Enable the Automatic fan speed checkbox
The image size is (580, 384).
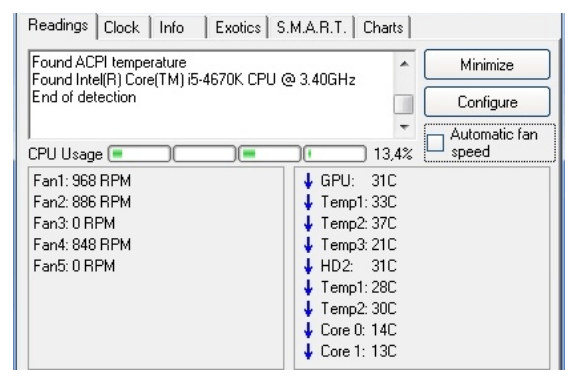coord(435,143)
